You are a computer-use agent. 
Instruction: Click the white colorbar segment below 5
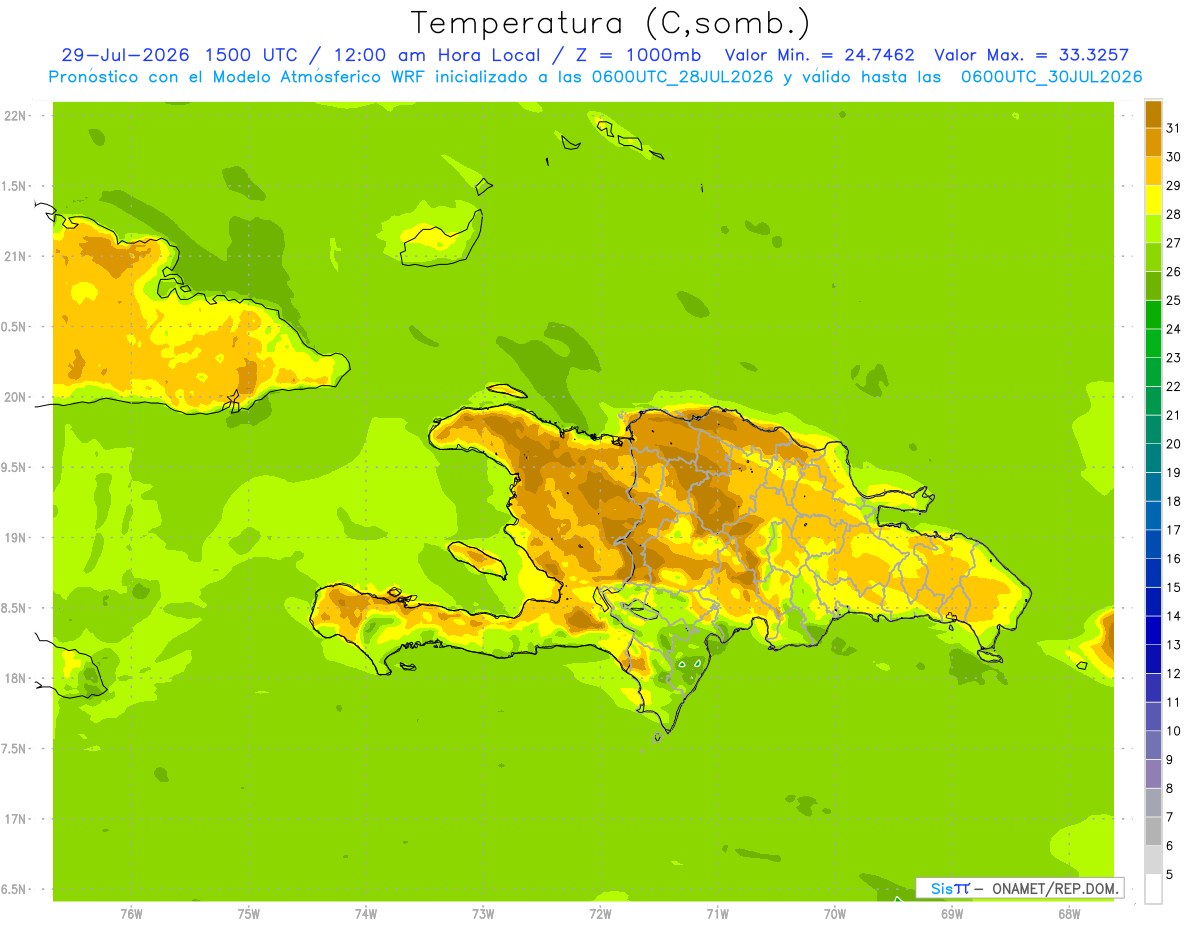pos(1153,889)
